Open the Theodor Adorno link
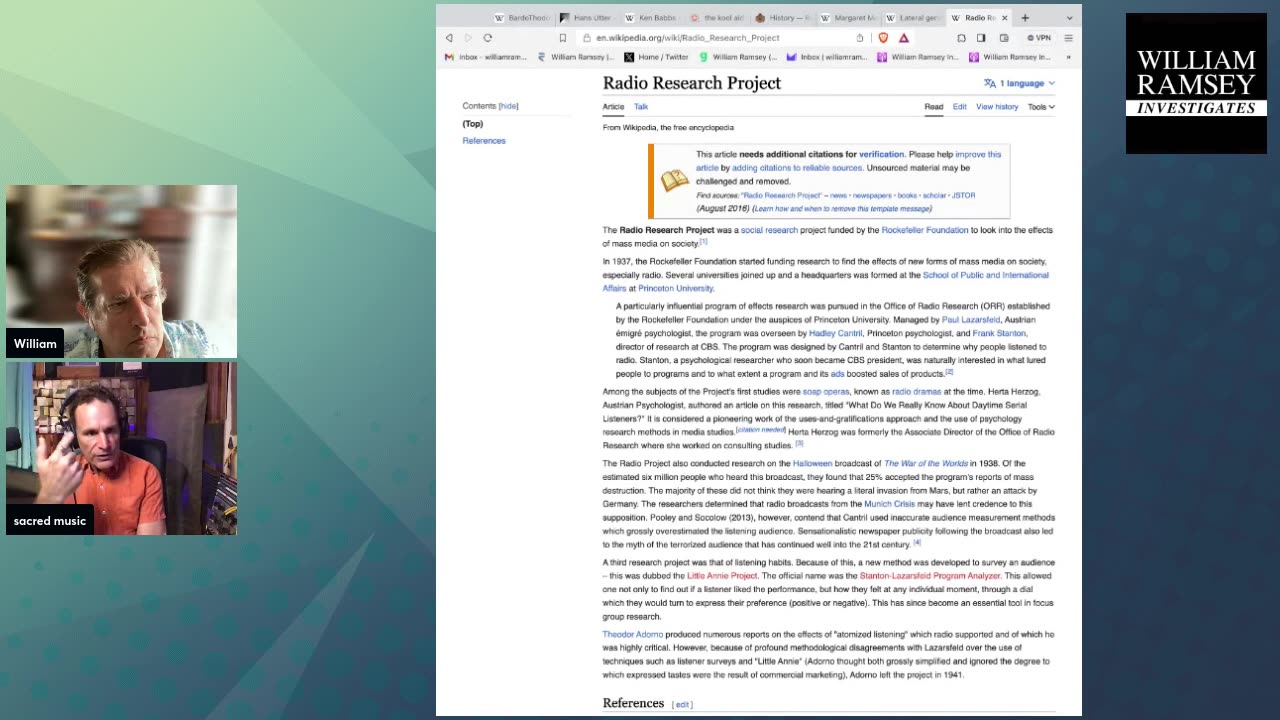Screen dimensions: 1280x720 click(x=633, y=634)
